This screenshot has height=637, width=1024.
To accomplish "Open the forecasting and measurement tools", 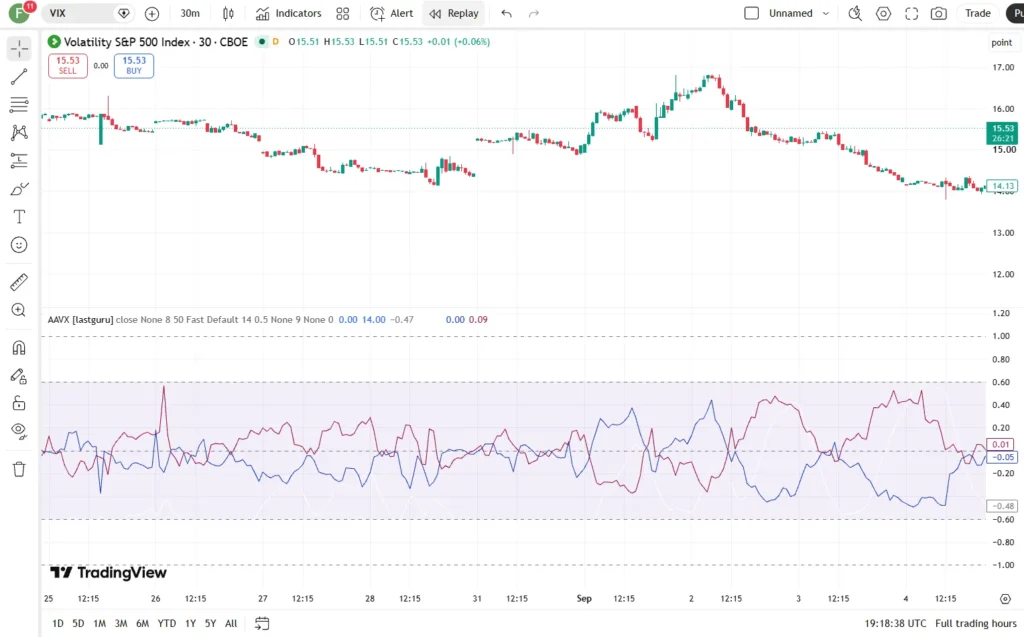I will coord(19,161).
